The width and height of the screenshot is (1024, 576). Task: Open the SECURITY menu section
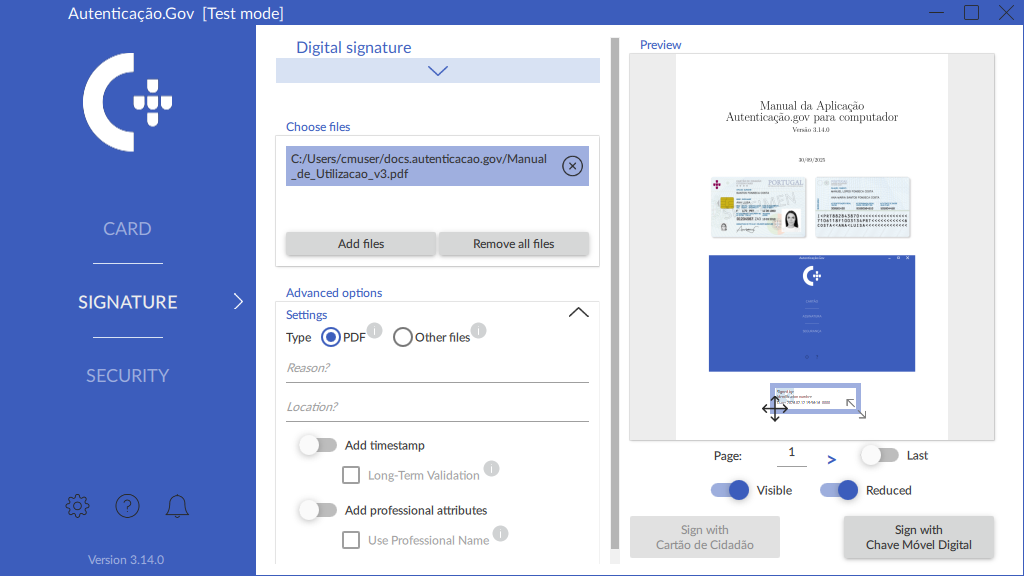(x=127, y=376)
